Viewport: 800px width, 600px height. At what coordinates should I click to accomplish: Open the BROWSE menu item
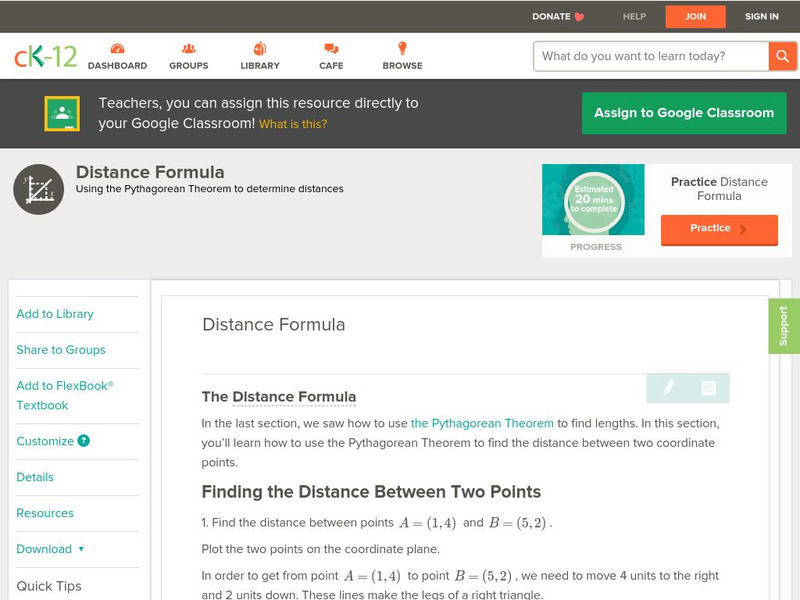(x=403, y=66)
